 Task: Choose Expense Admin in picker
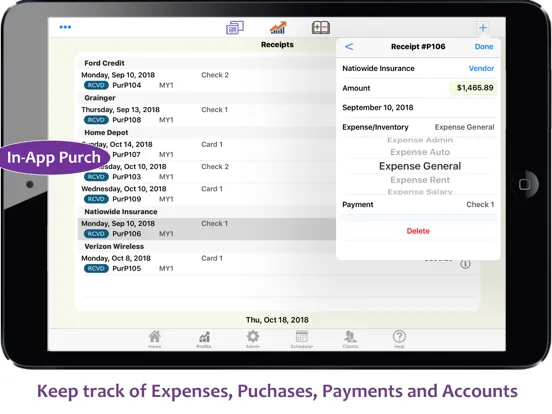[x=420, y=140]
